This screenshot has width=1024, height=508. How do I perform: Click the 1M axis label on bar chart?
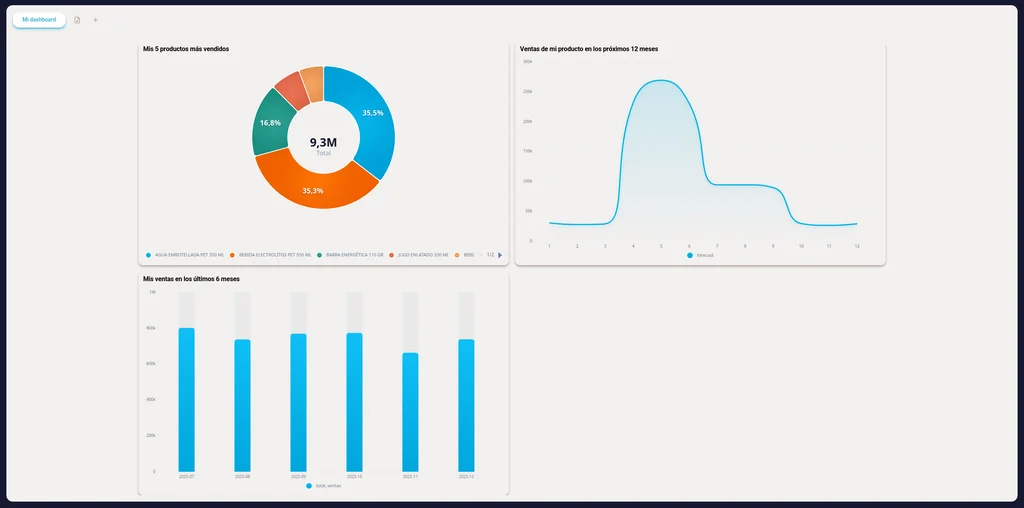click(153, 292)
